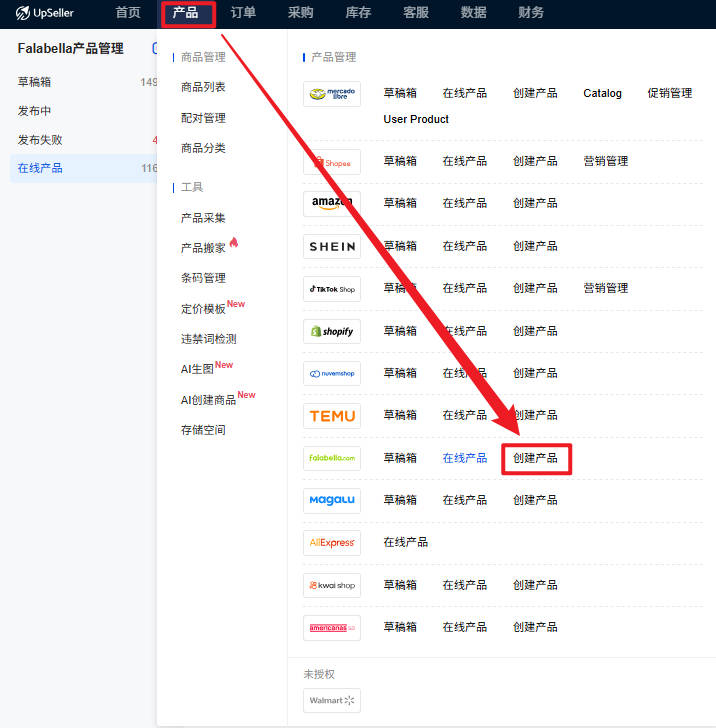The image size is (716, 728).
Task: Open Kwai Shop 在线产品
Action: coord(465,585)
